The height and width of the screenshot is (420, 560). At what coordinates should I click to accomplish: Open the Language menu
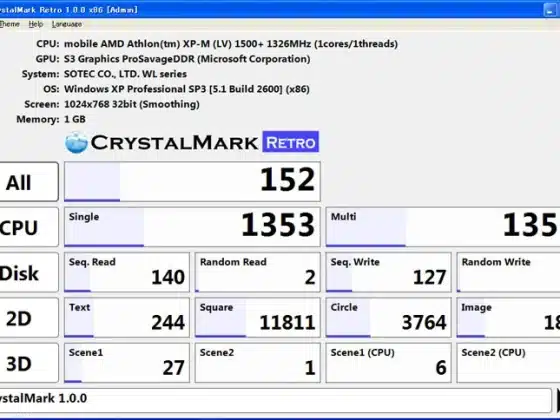[x=67, y=24]
